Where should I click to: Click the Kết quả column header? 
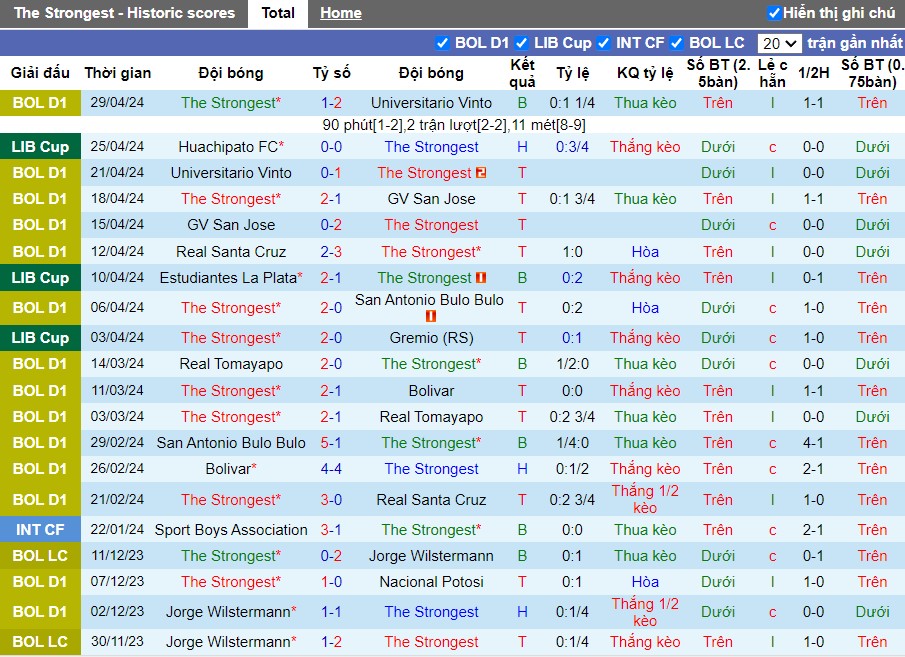click(522, 73)
